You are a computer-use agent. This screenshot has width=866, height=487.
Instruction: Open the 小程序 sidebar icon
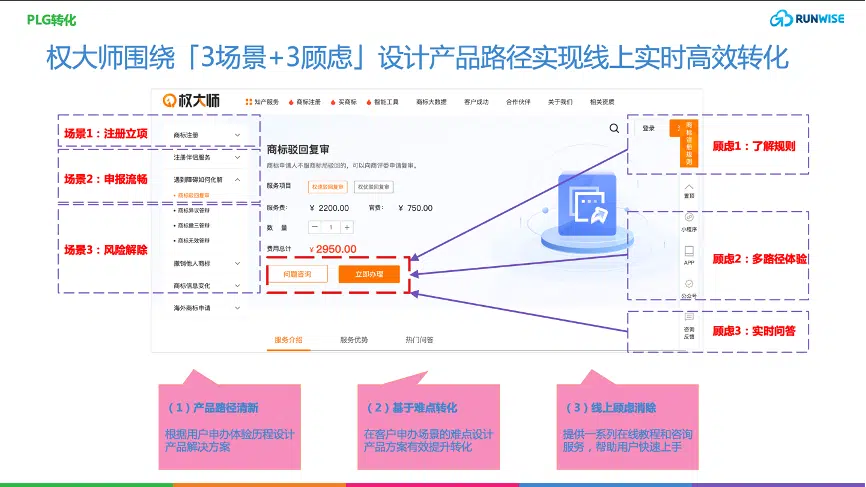point(689,217)
